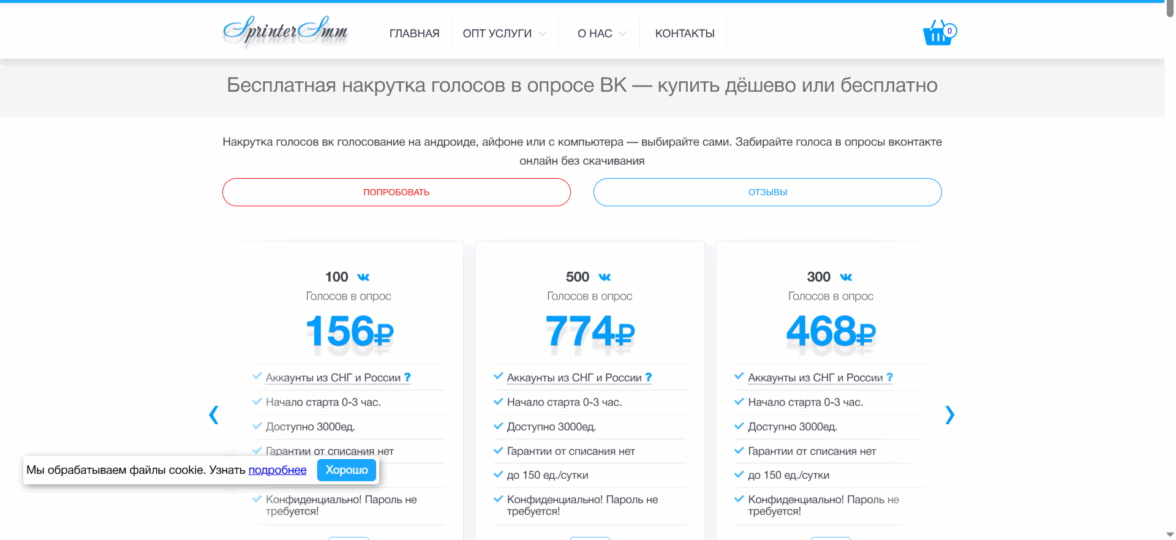The image size is (1176, 540).
Task: Click the VK icon beside 100
Action: (363, 277)
